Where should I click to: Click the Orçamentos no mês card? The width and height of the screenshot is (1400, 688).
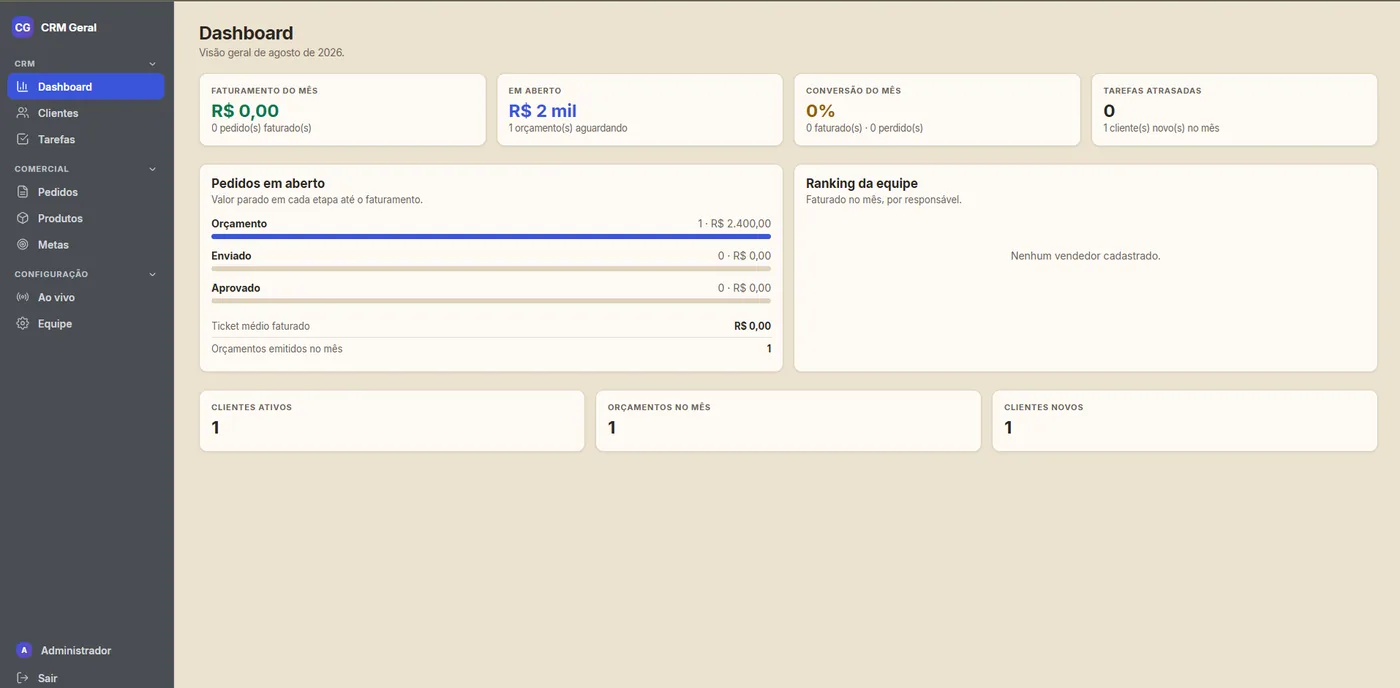point(788,421)
